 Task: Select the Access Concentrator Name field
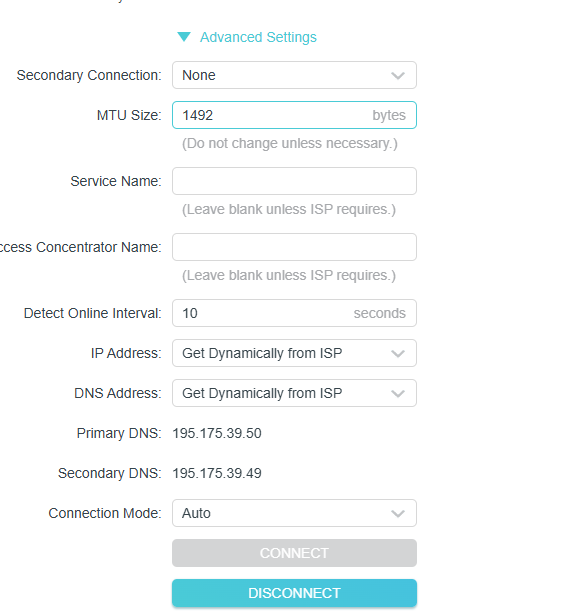pyautogui.click(x=294, y=247)
